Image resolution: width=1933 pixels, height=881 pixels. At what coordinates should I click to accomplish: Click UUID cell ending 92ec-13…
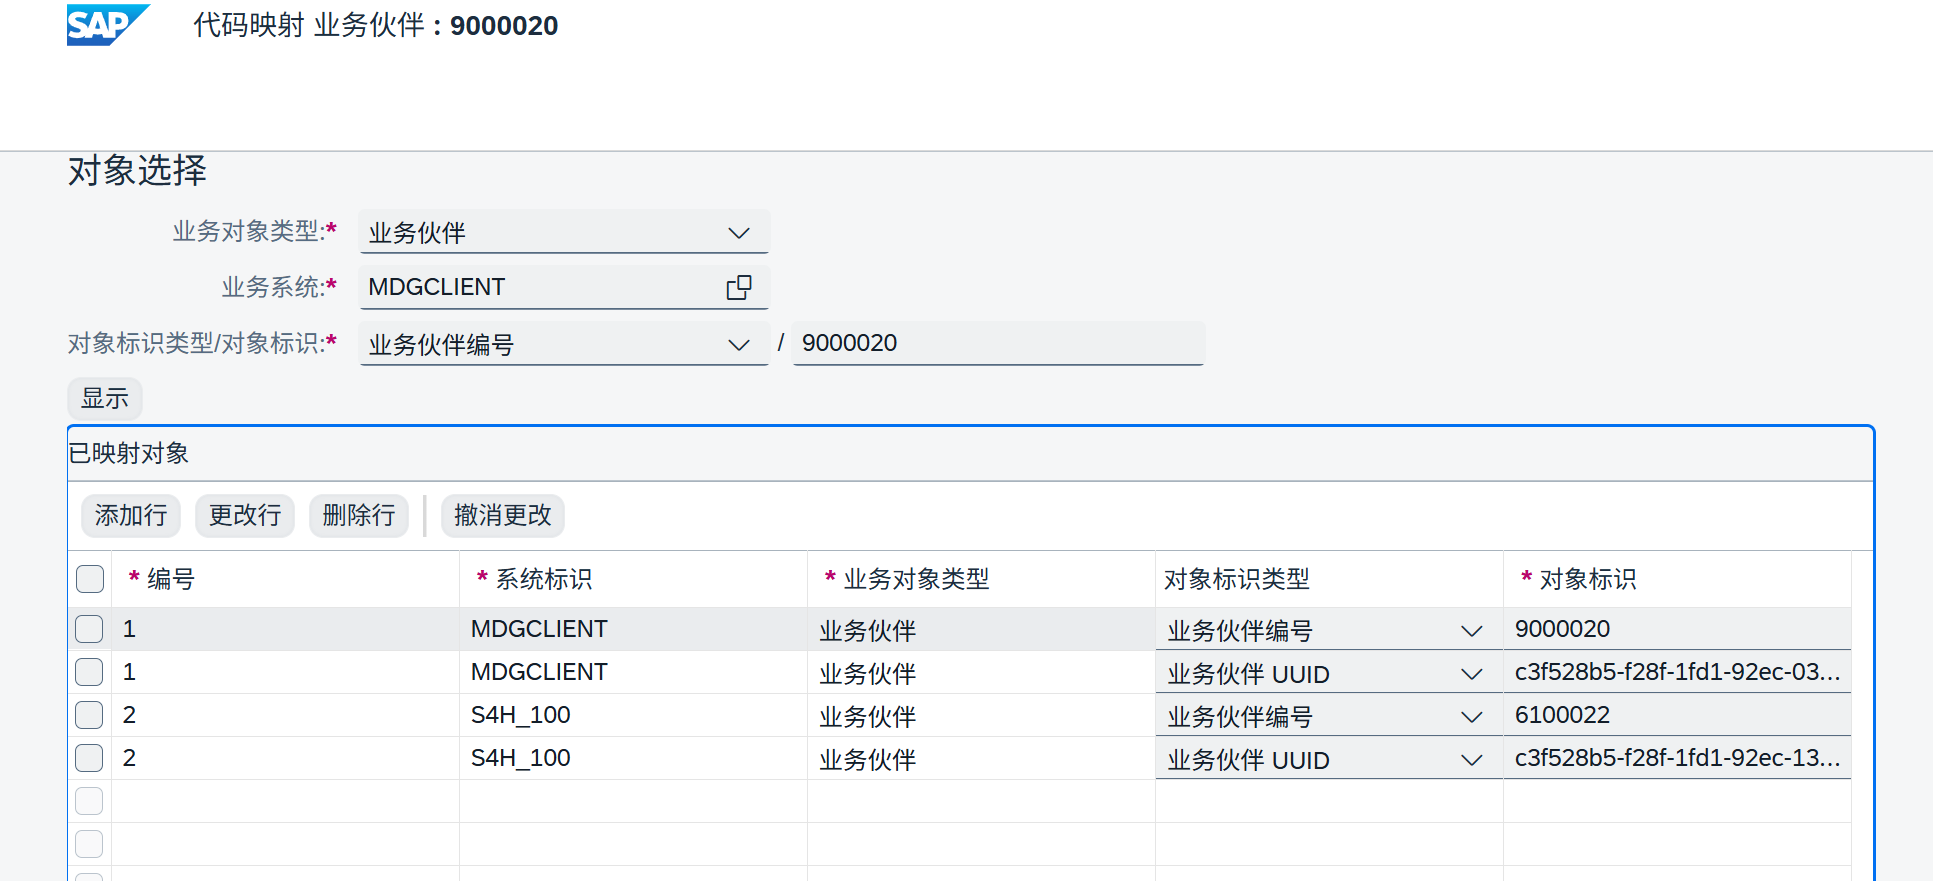tap(1677, 758)
